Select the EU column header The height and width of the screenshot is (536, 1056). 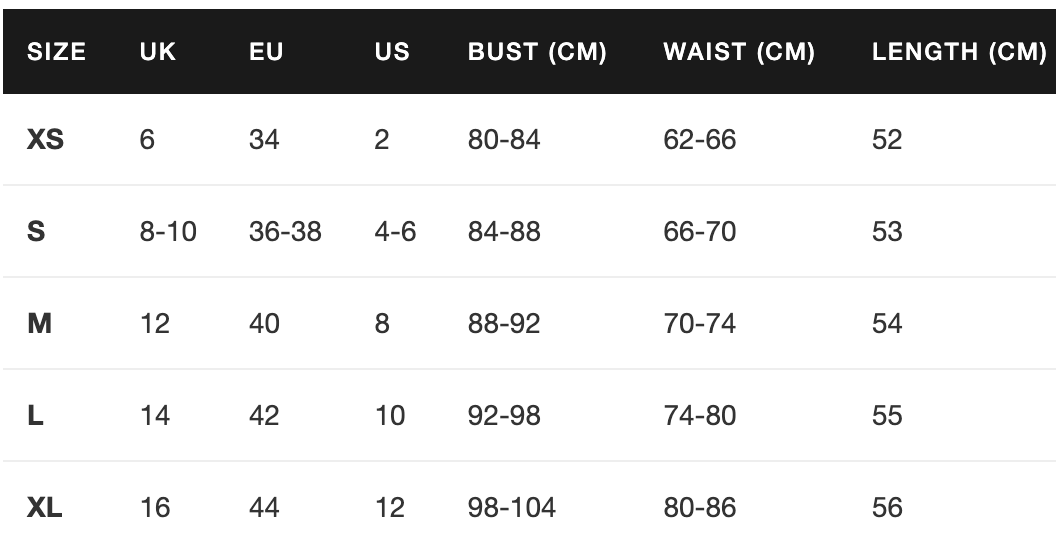click(x=266, y=53)
